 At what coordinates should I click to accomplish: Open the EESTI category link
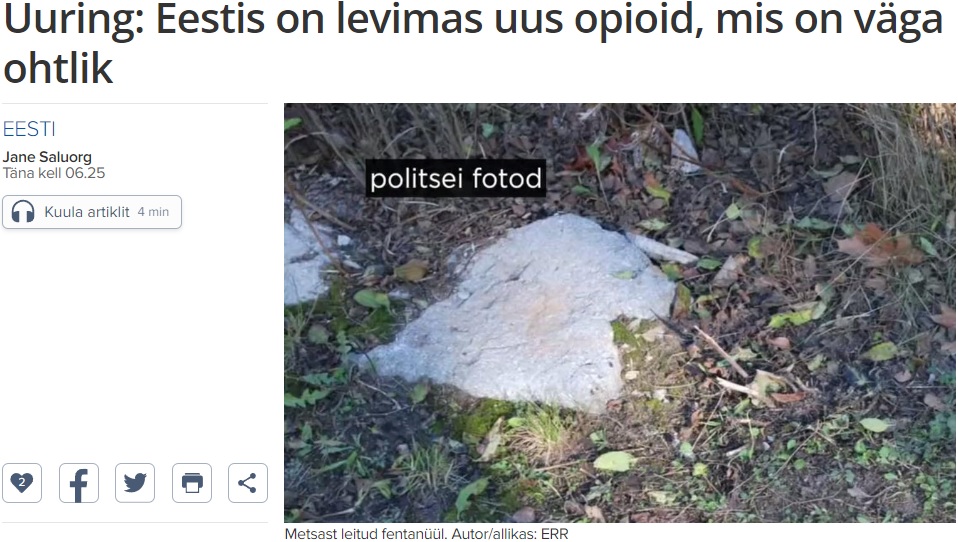point(29,129)
